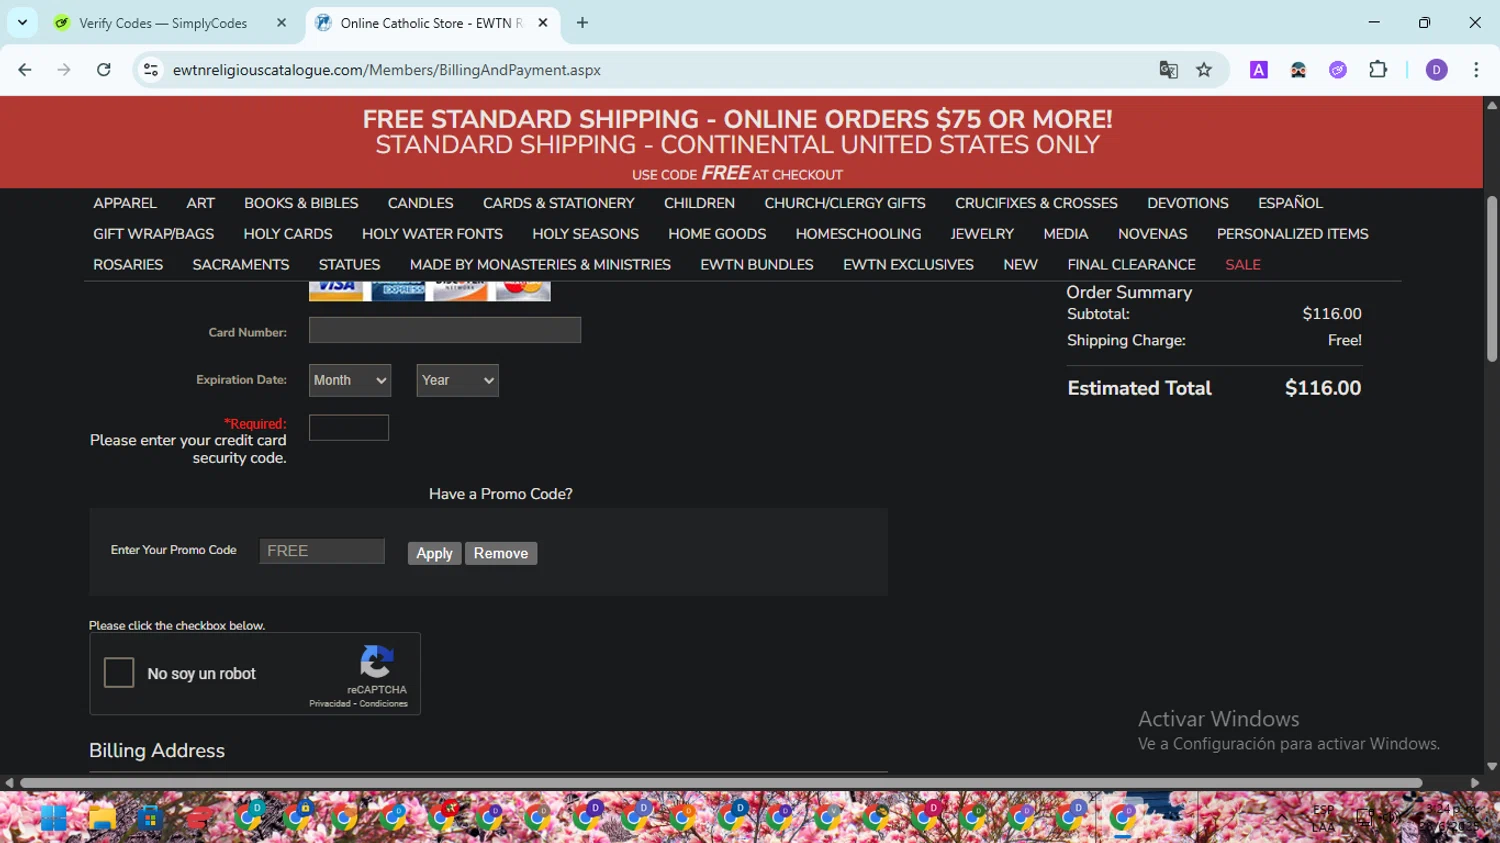Screen dimensions: 1500x843
Task: Open the DEVOTIONS category
Action: [1188, 203]
